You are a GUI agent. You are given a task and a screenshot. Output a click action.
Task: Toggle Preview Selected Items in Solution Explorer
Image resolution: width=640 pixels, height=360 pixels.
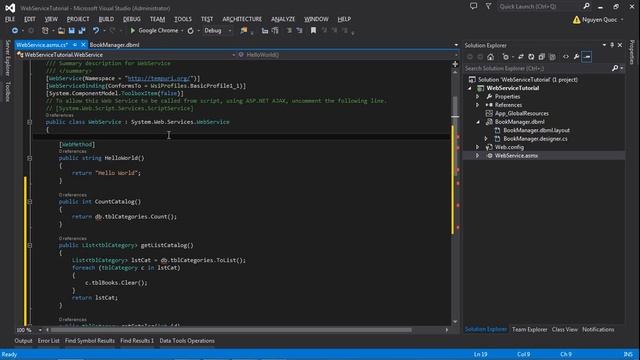[x=587, y=57]
